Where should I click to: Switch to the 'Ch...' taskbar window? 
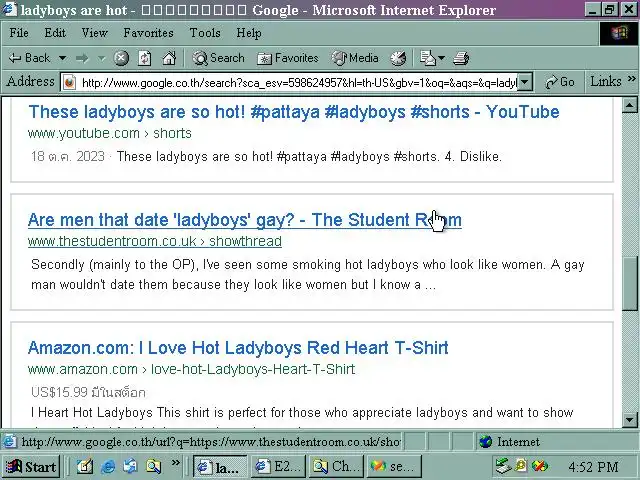336,467
